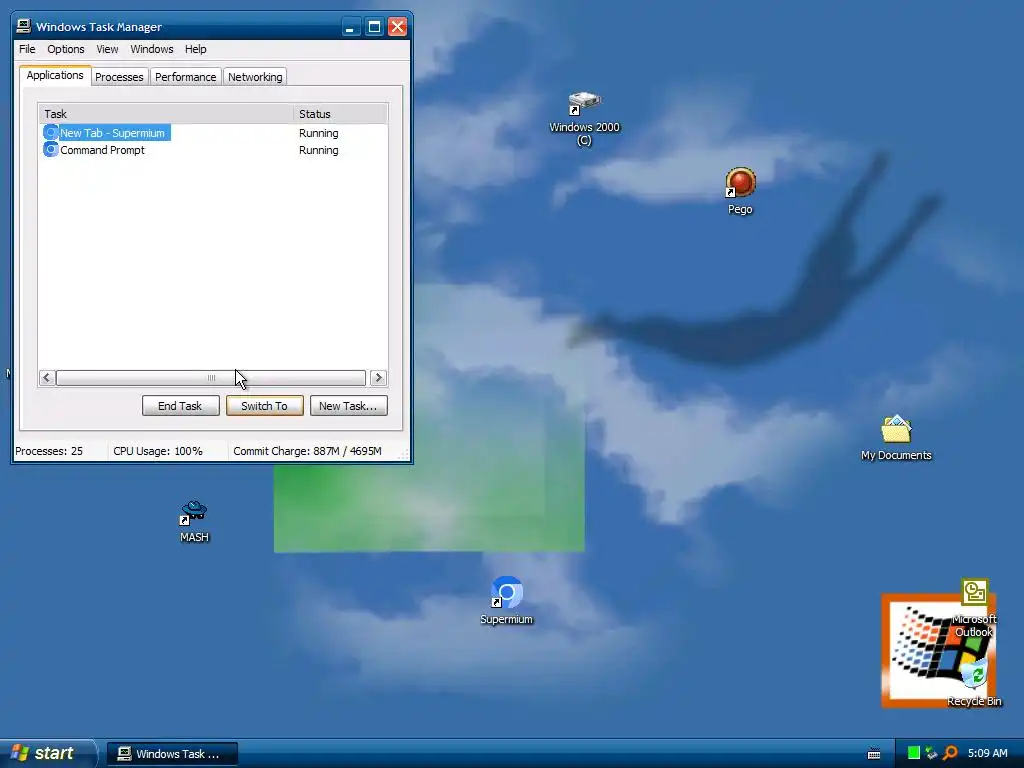Open the Windows menu
This screenshot has width=1024, height=768.
[x=152, y=49]
